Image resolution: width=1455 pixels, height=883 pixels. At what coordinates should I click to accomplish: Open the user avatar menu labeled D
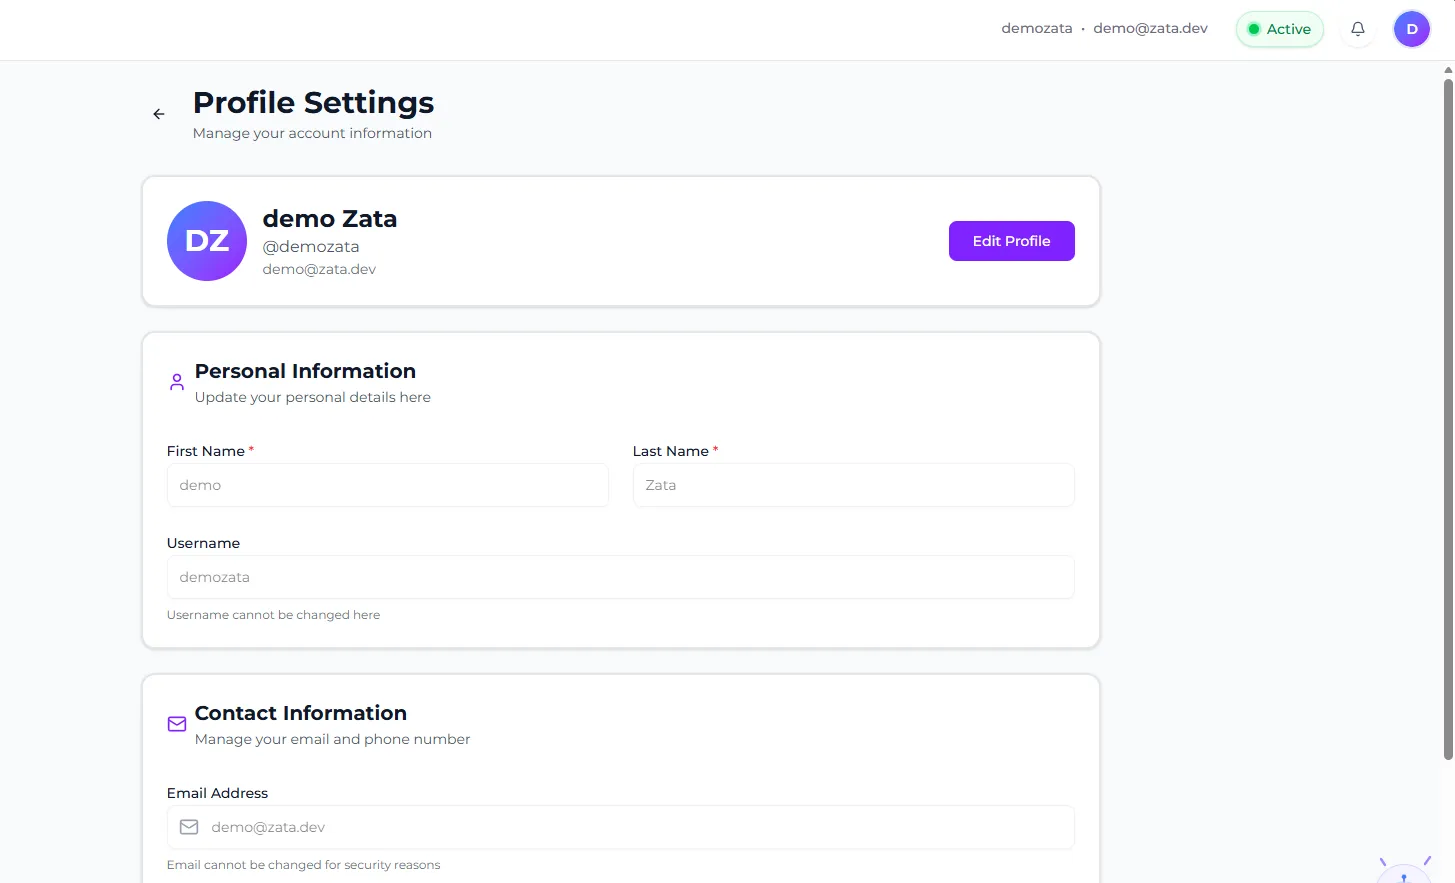1412,29
